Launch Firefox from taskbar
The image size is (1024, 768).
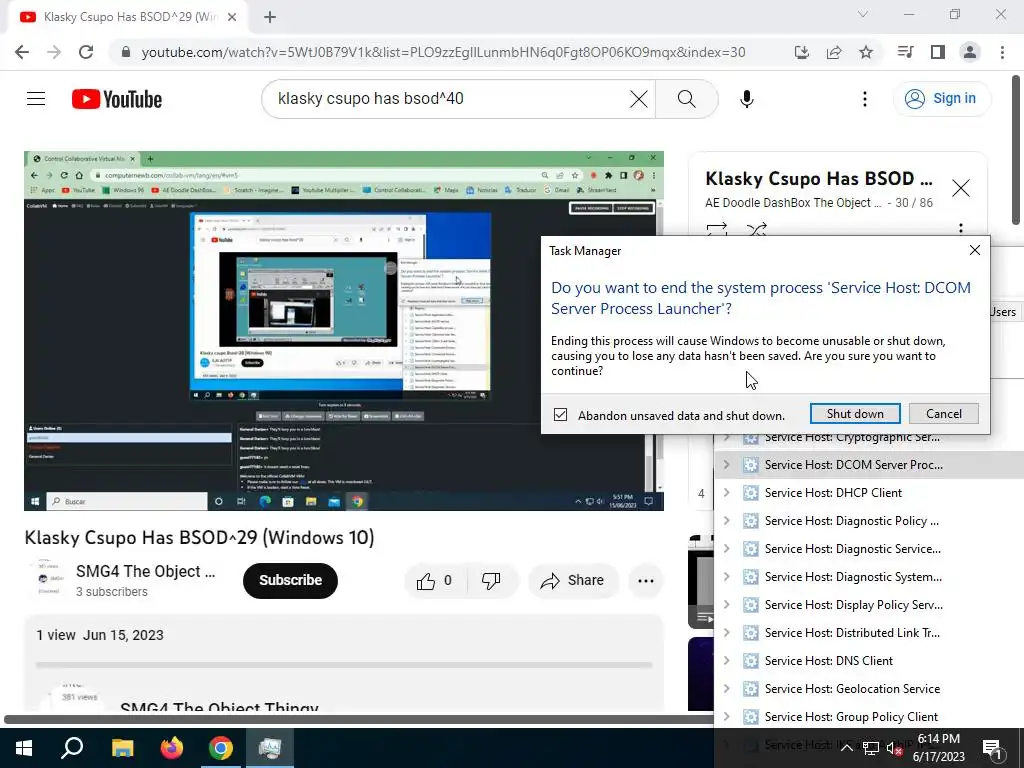click(x=172, y=748)
